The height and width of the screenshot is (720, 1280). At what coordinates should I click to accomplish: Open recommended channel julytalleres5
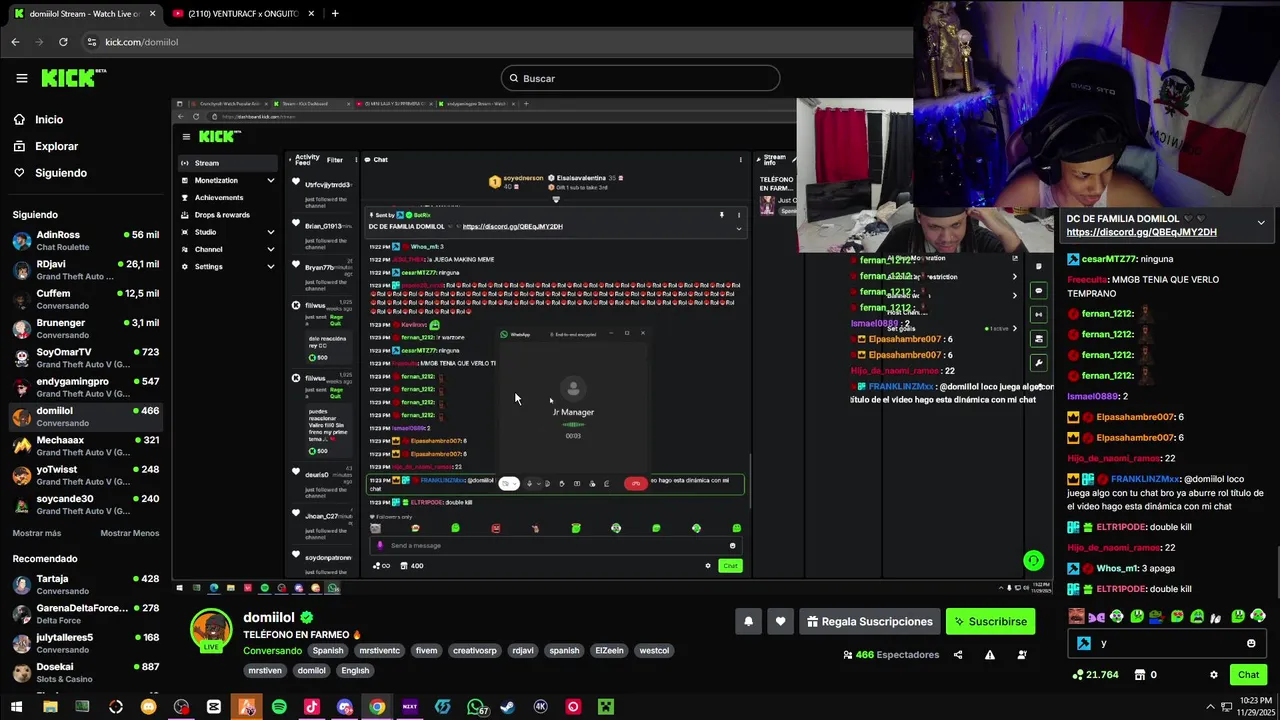[x=85, y=643]
